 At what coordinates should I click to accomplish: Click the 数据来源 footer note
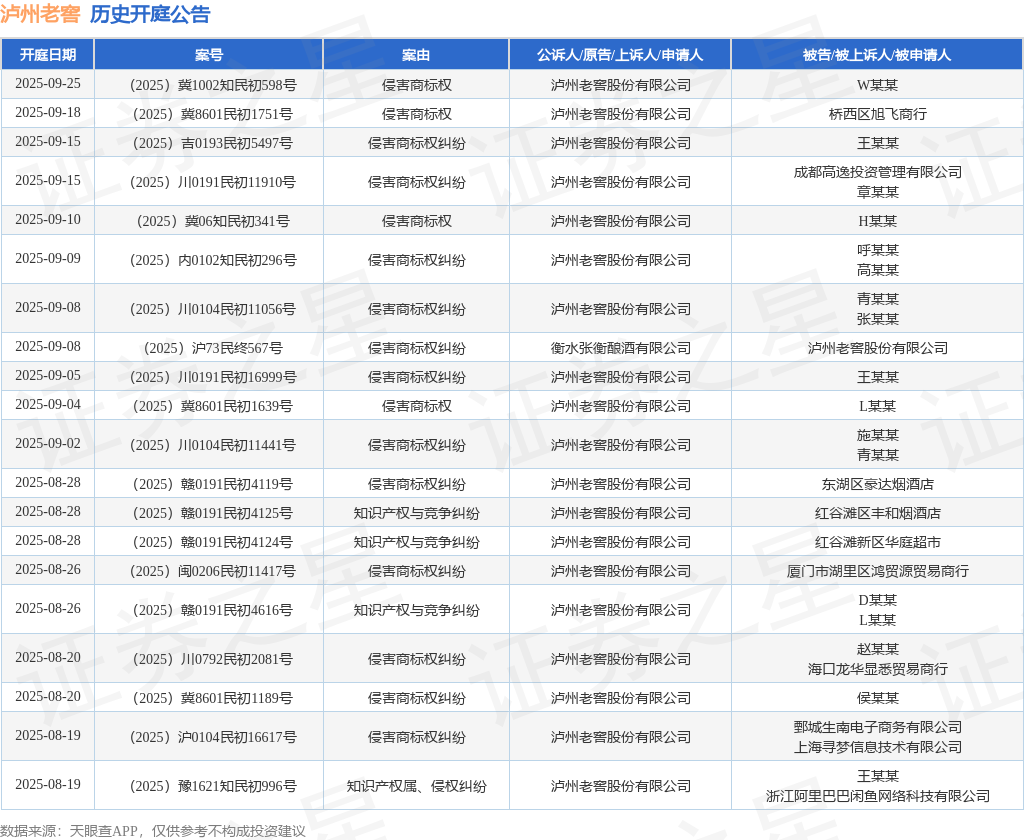tap(153, 831)
